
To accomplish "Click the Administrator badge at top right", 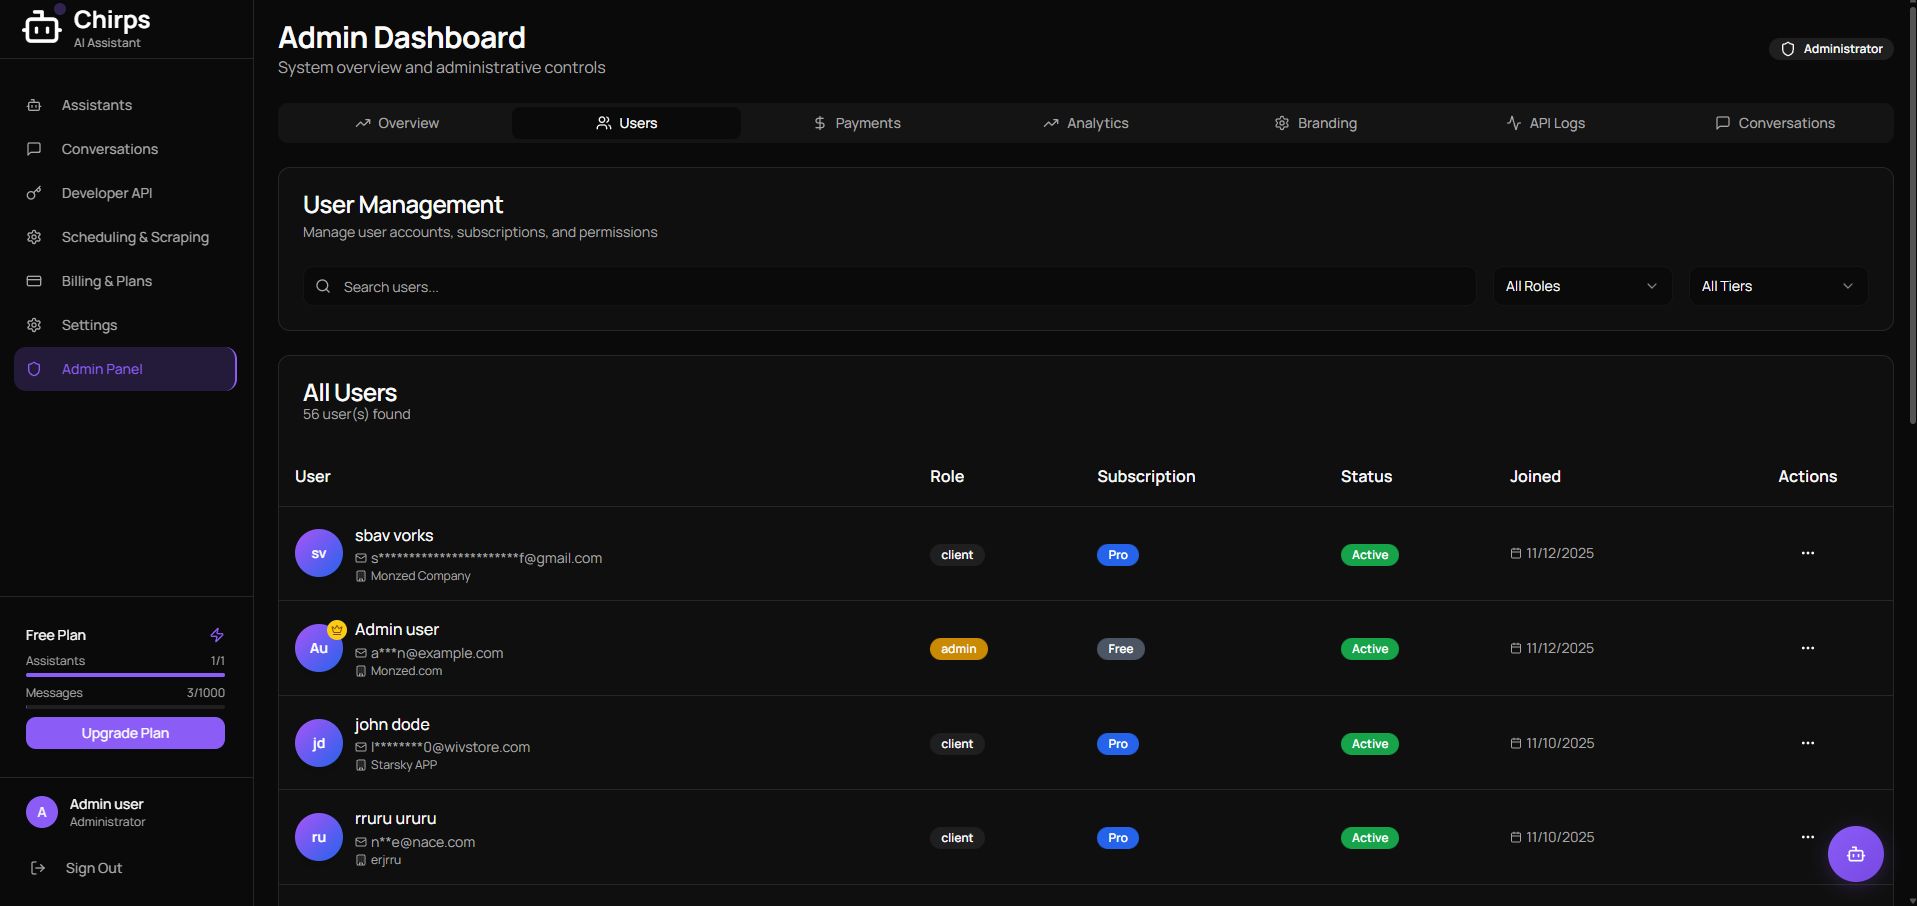I will point(1831,49).
